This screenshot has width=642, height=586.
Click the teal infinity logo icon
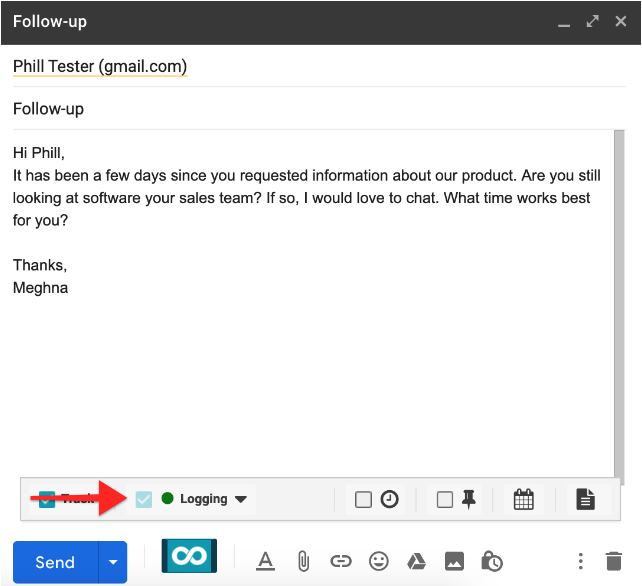click(189, 556)
